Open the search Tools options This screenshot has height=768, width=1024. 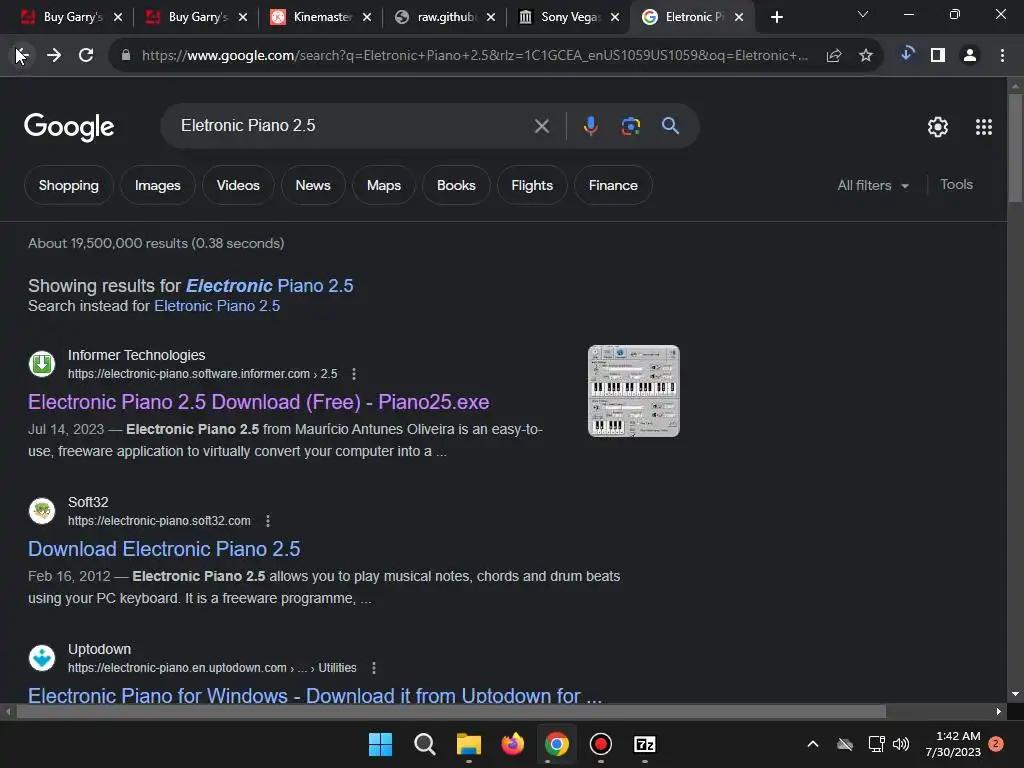[x=956, y=185]
